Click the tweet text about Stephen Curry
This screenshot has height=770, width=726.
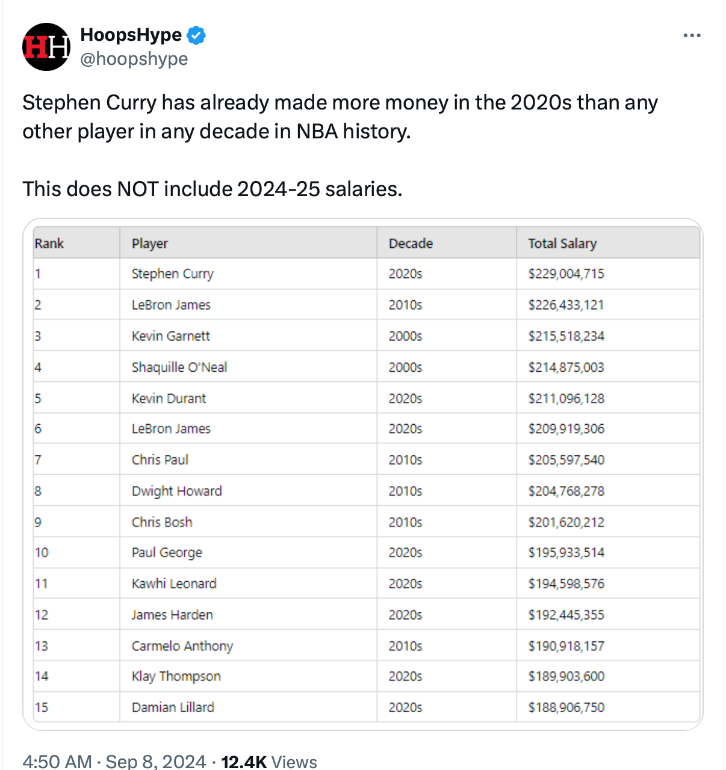coord(340,117)
